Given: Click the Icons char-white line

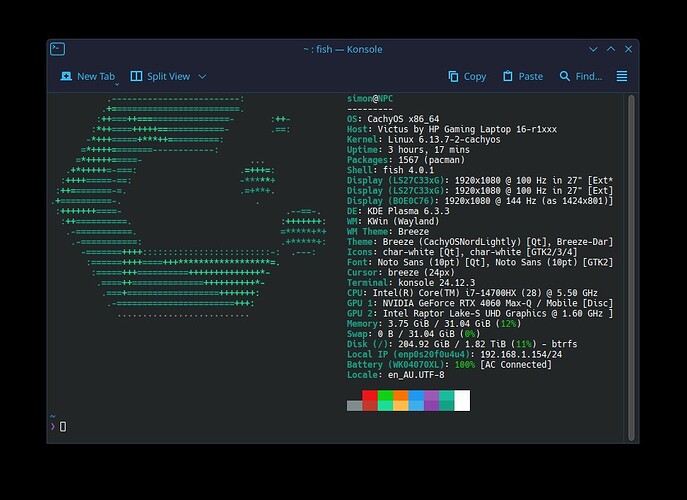Looking at the screenshot, I should (x=462, y=252).
